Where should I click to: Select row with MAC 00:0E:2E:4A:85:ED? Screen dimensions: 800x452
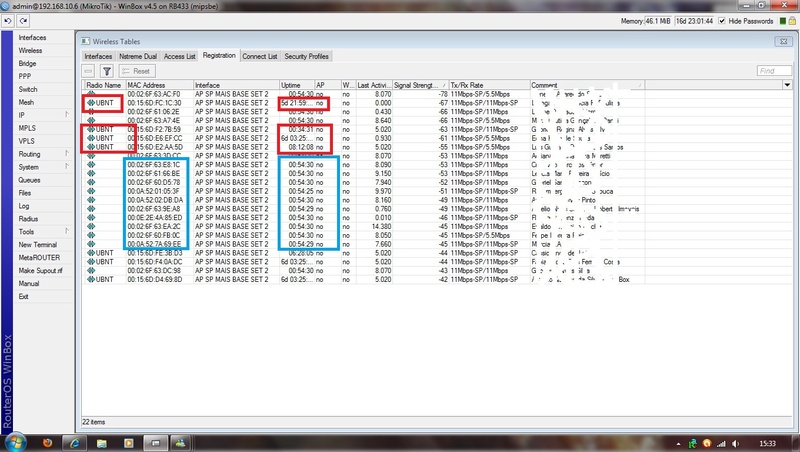pyautogui.click(x=364, y=218)
